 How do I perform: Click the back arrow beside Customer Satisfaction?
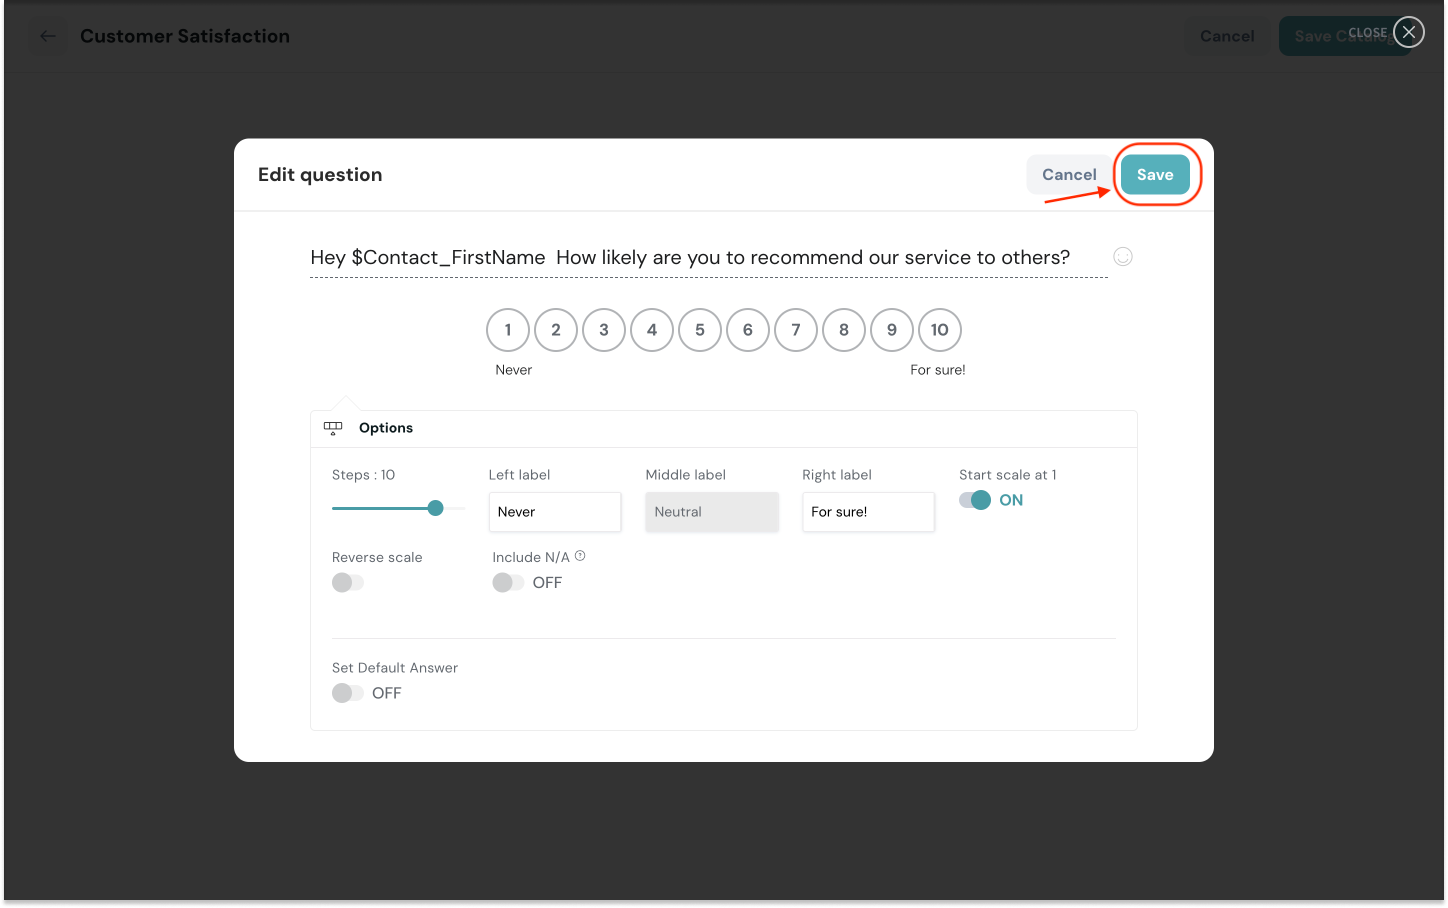[48, 36]
